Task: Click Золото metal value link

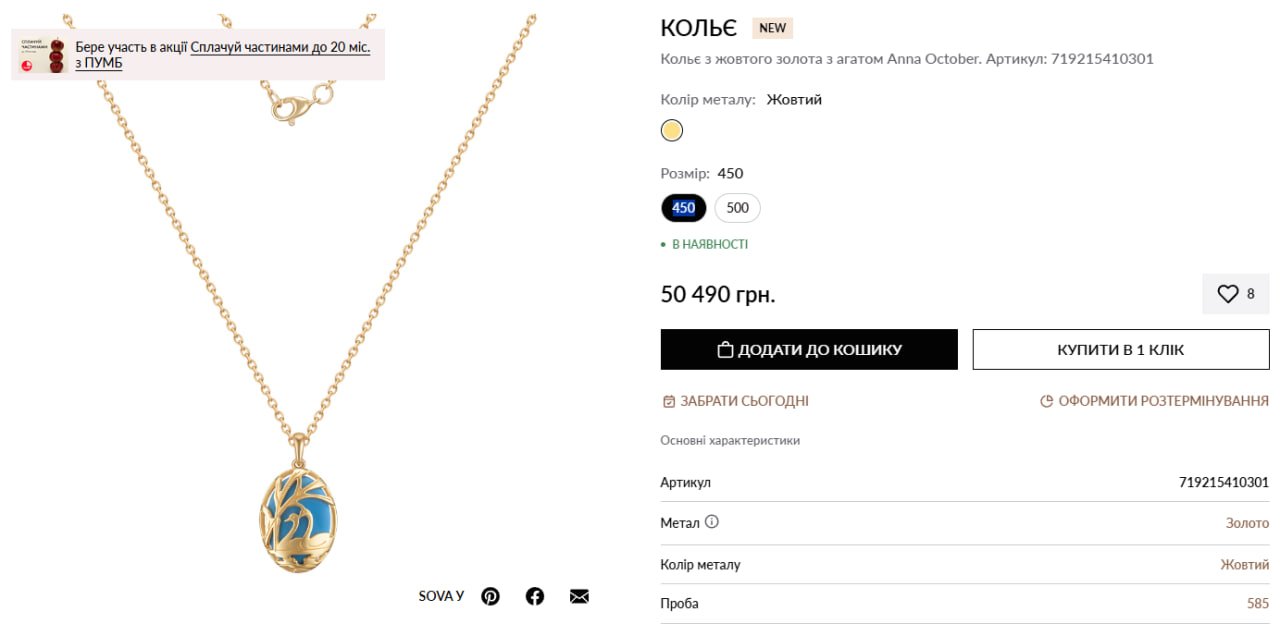Action: (x=1247, y=523)
